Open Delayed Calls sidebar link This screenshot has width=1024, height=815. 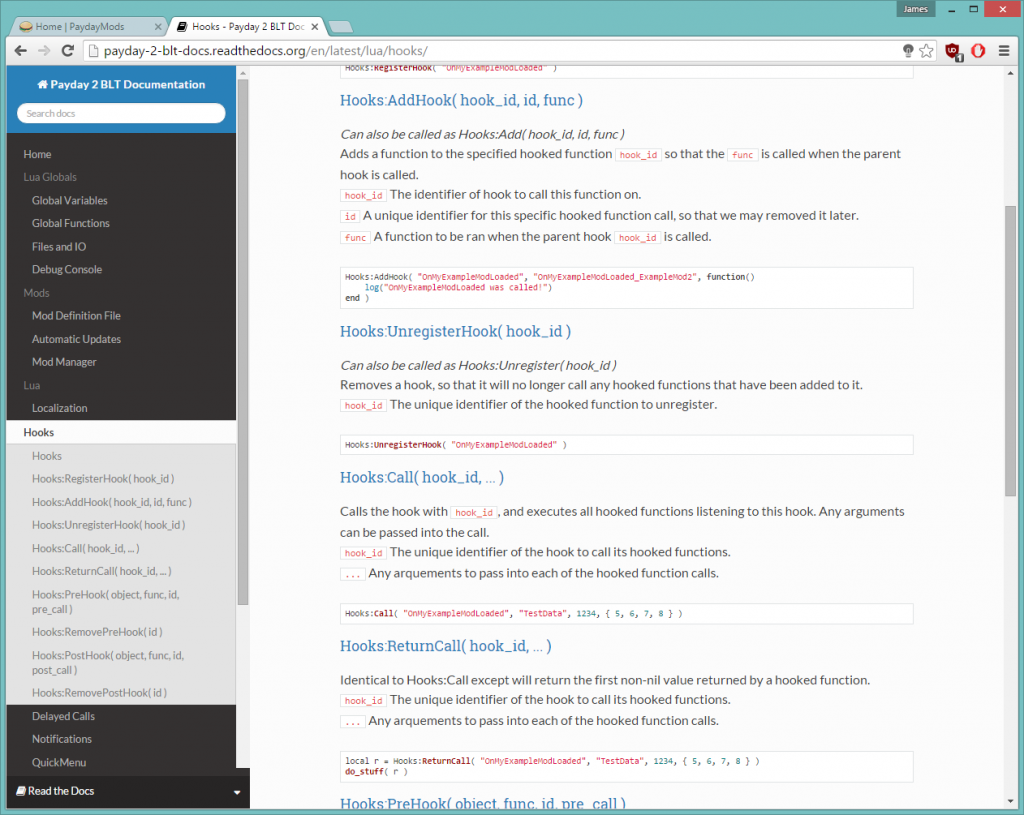click(63, 716)
